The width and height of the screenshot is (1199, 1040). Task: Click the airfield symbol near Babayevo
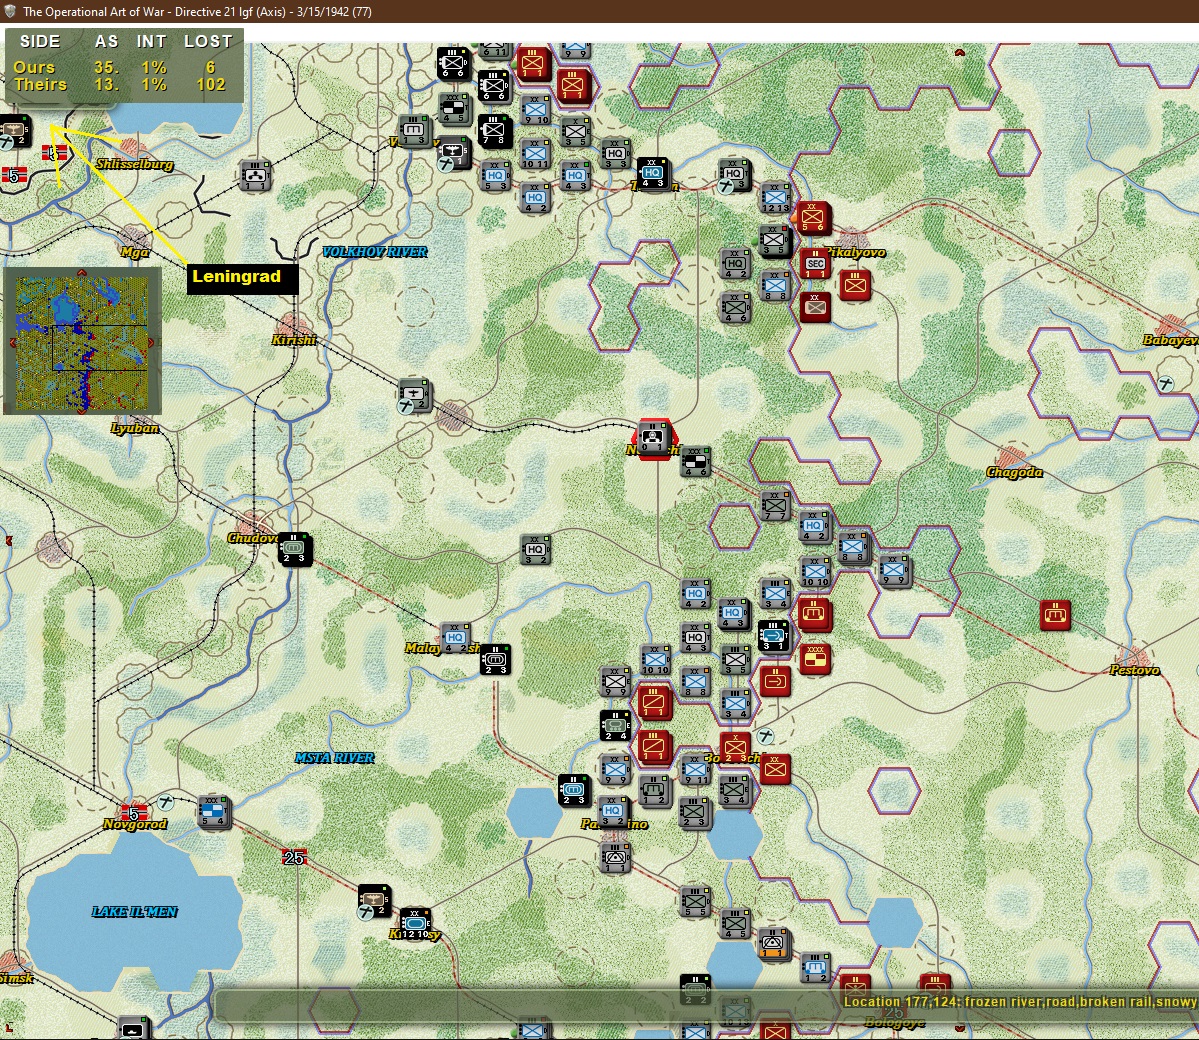coord(1165,384)
